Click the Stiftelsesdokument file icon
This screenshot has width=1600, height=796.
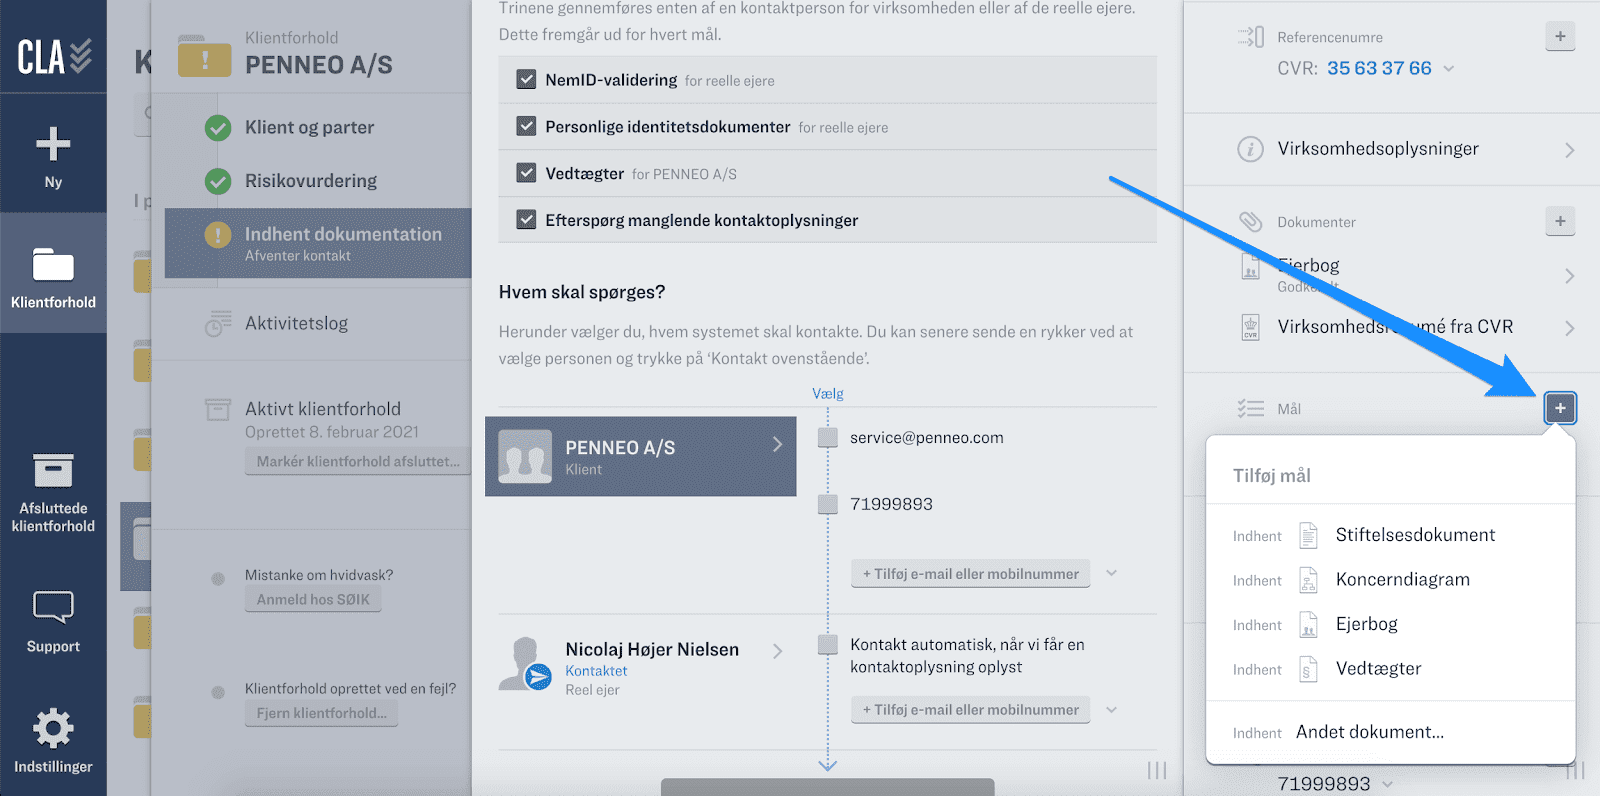(1308, 535)
